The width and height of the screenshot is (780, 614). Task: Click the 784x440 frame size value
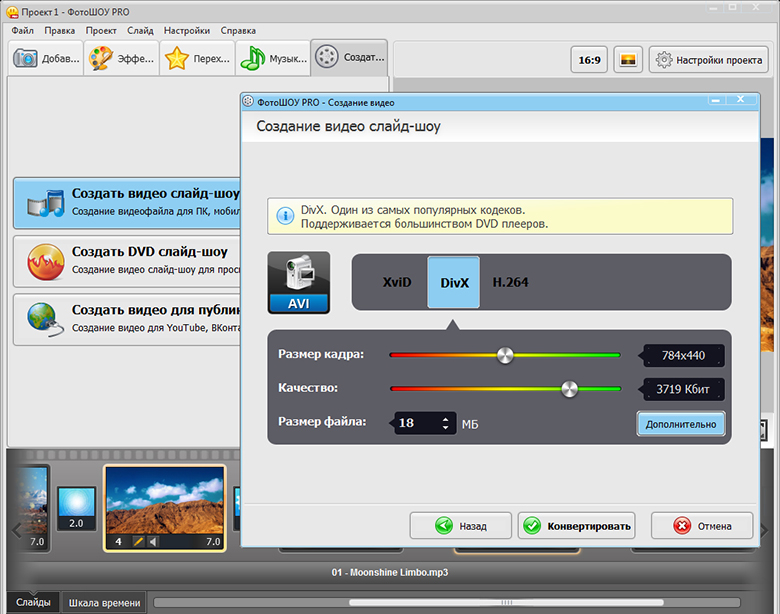click(x=683, y=355)
